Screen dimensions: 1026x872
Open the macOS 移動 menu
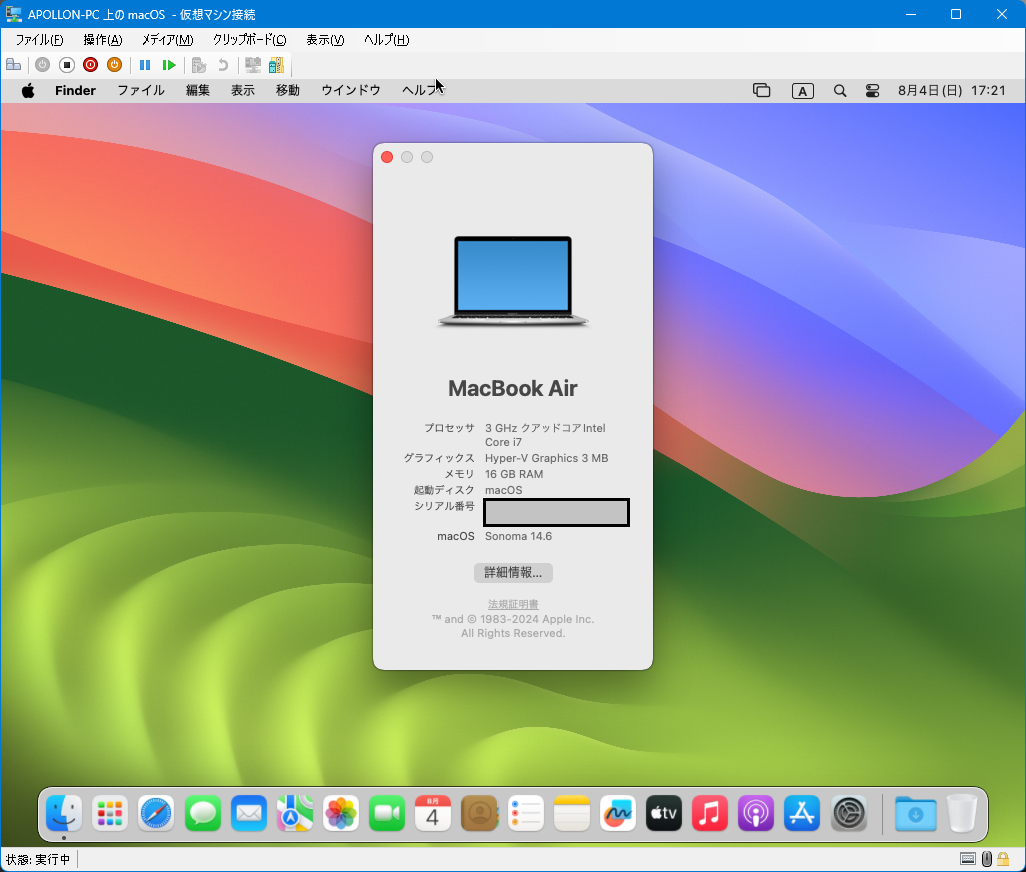coord(287,90)
